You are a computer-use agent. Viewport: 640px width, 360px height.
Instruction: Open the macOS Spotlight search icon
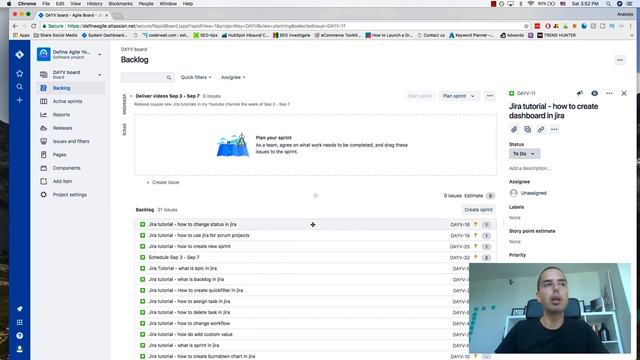coord(608,4)
